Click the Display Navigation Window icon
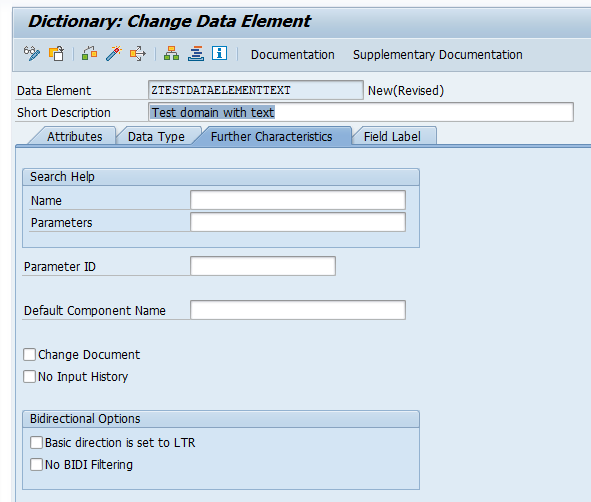 [x=196, y=54]
